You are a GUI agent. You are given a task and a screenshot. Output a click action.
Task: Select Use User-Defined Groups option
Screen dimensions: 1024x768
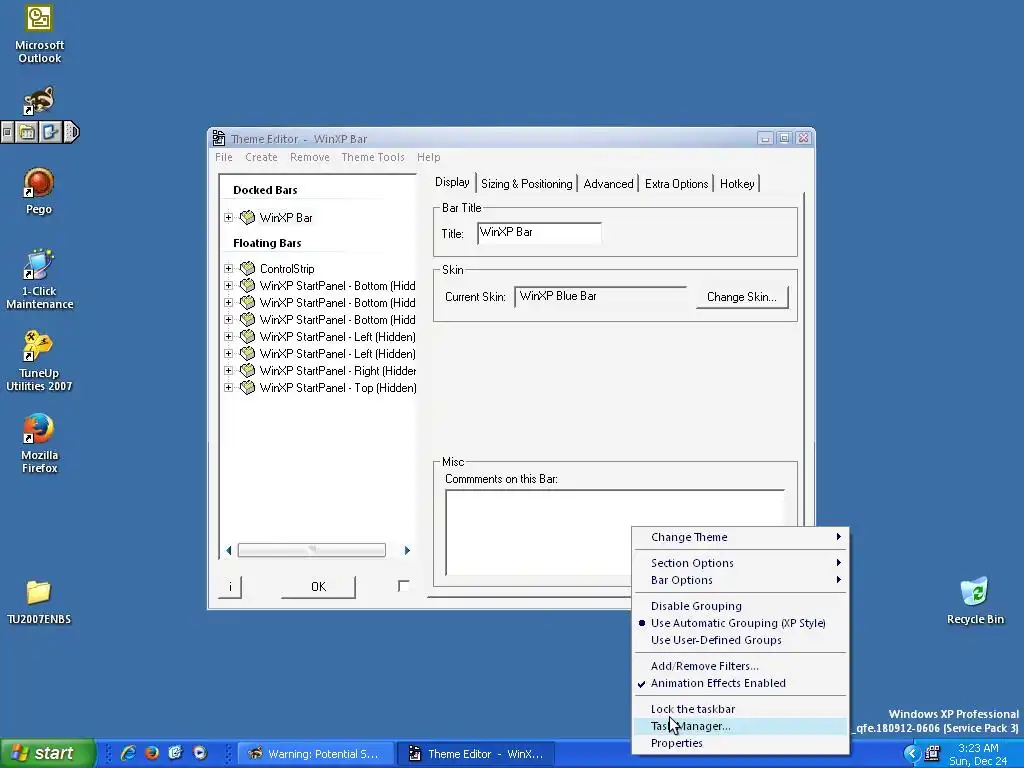click(x=716, y=640)
